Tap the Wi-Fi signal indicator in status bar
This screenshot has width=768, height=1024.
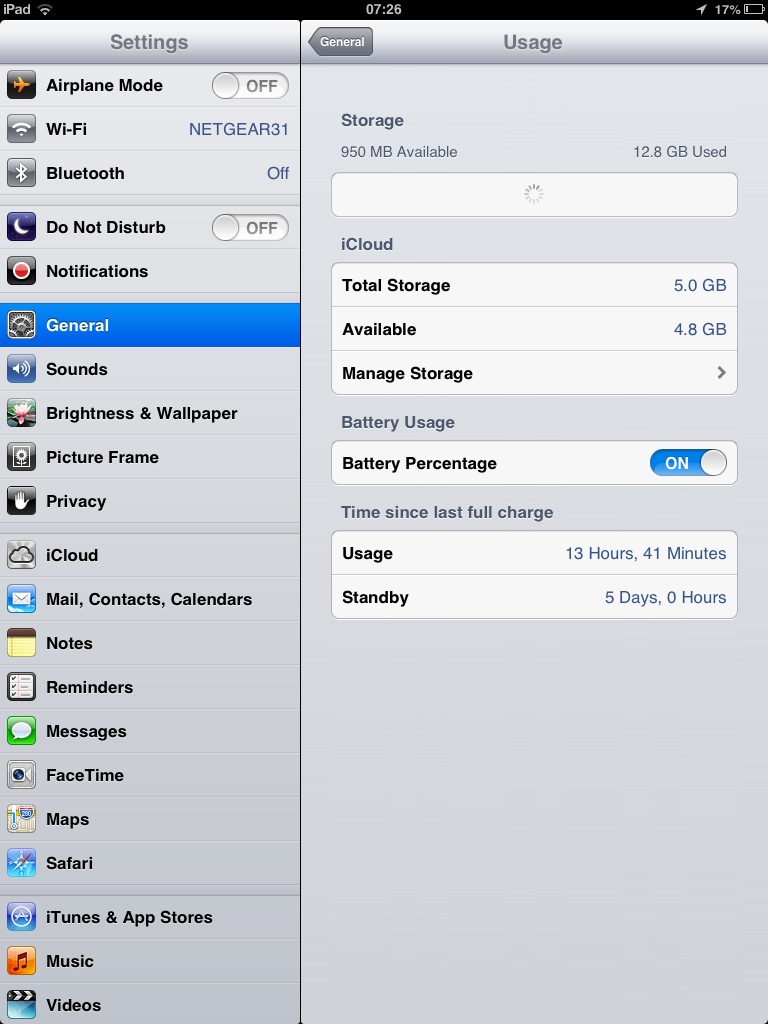tap(44, 9)
